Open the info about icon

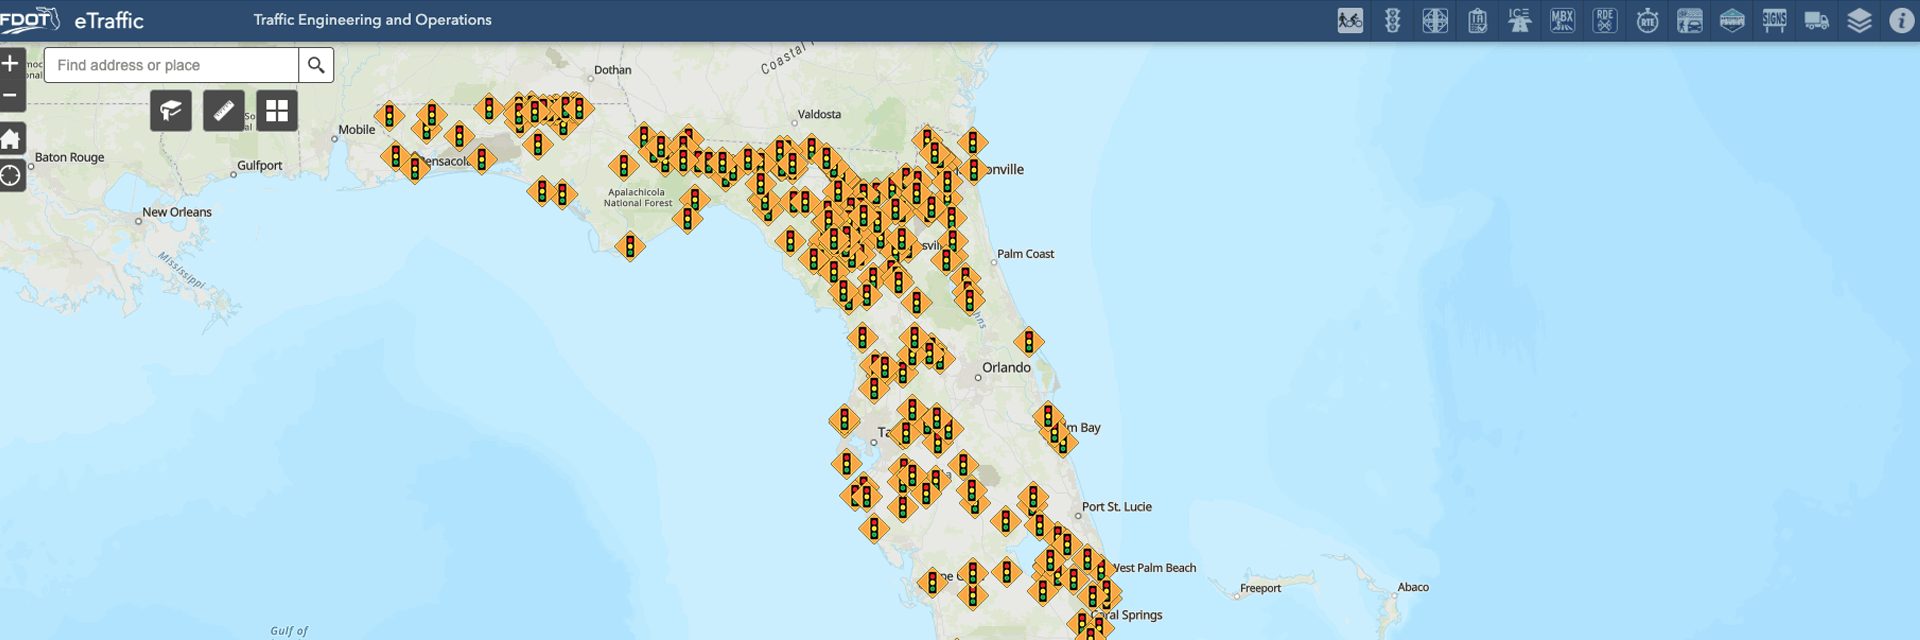click(1901, 20)
